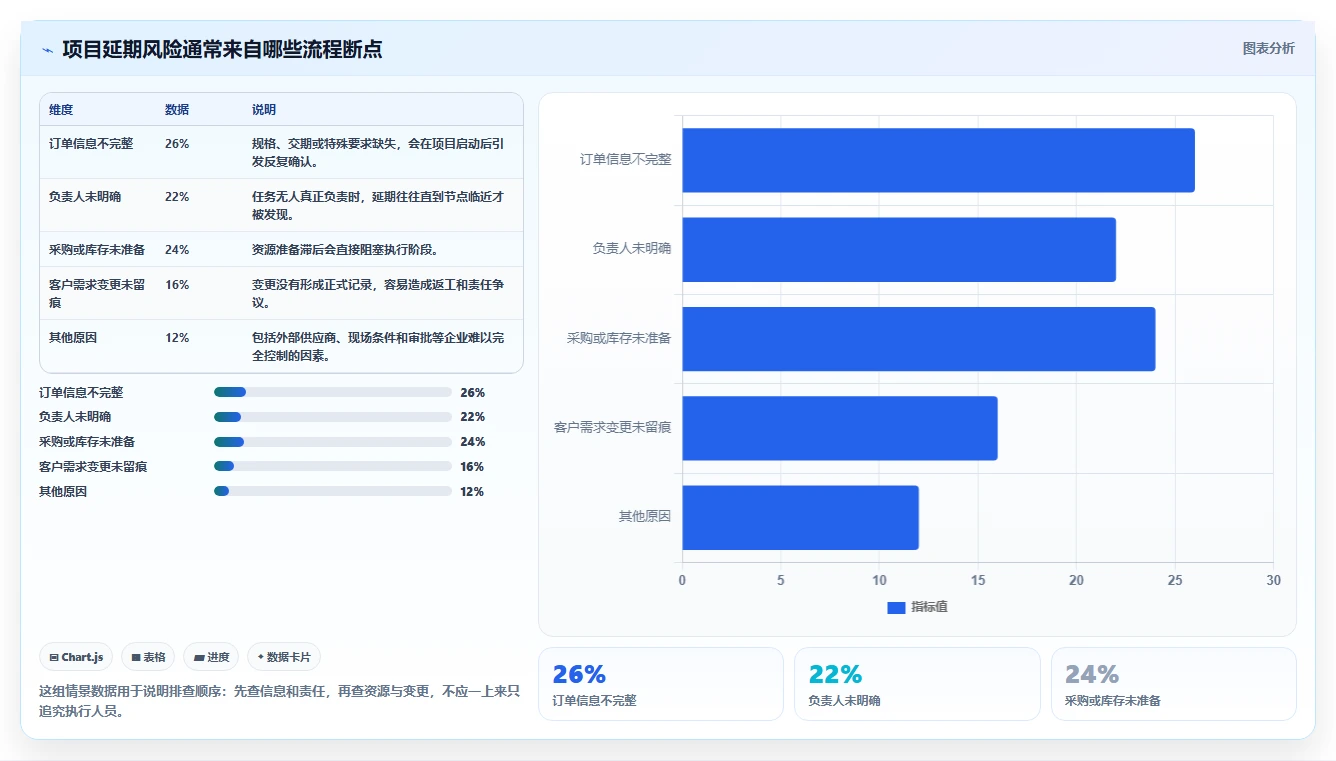
Task: Open the 24% 采购或库存未准备 data card
Action: (x=1173, y=684)
